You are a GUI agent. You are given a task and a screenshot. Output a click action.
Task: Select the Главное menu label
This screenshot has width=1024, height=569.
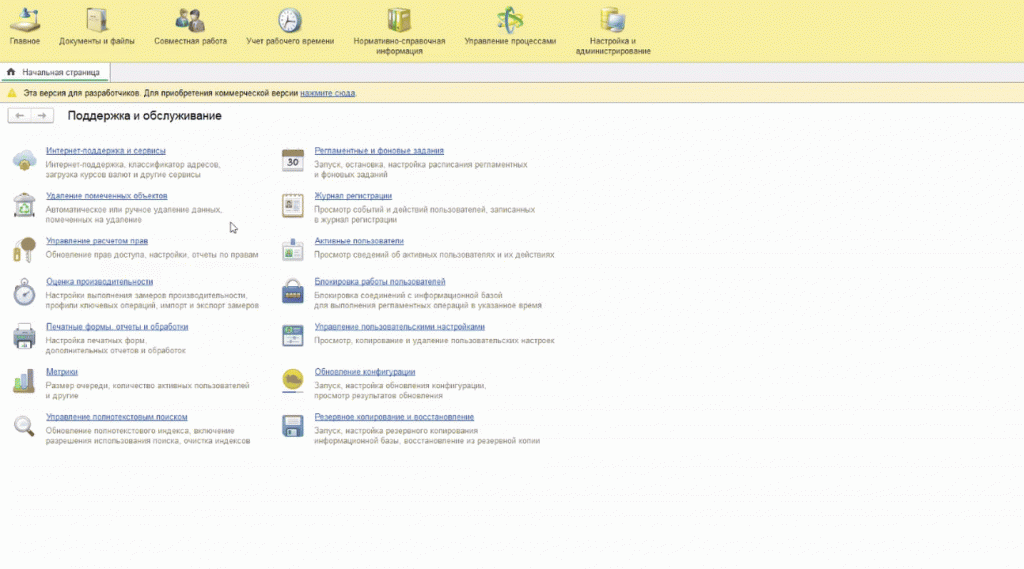pyautogui.click(x=25, y=41)
